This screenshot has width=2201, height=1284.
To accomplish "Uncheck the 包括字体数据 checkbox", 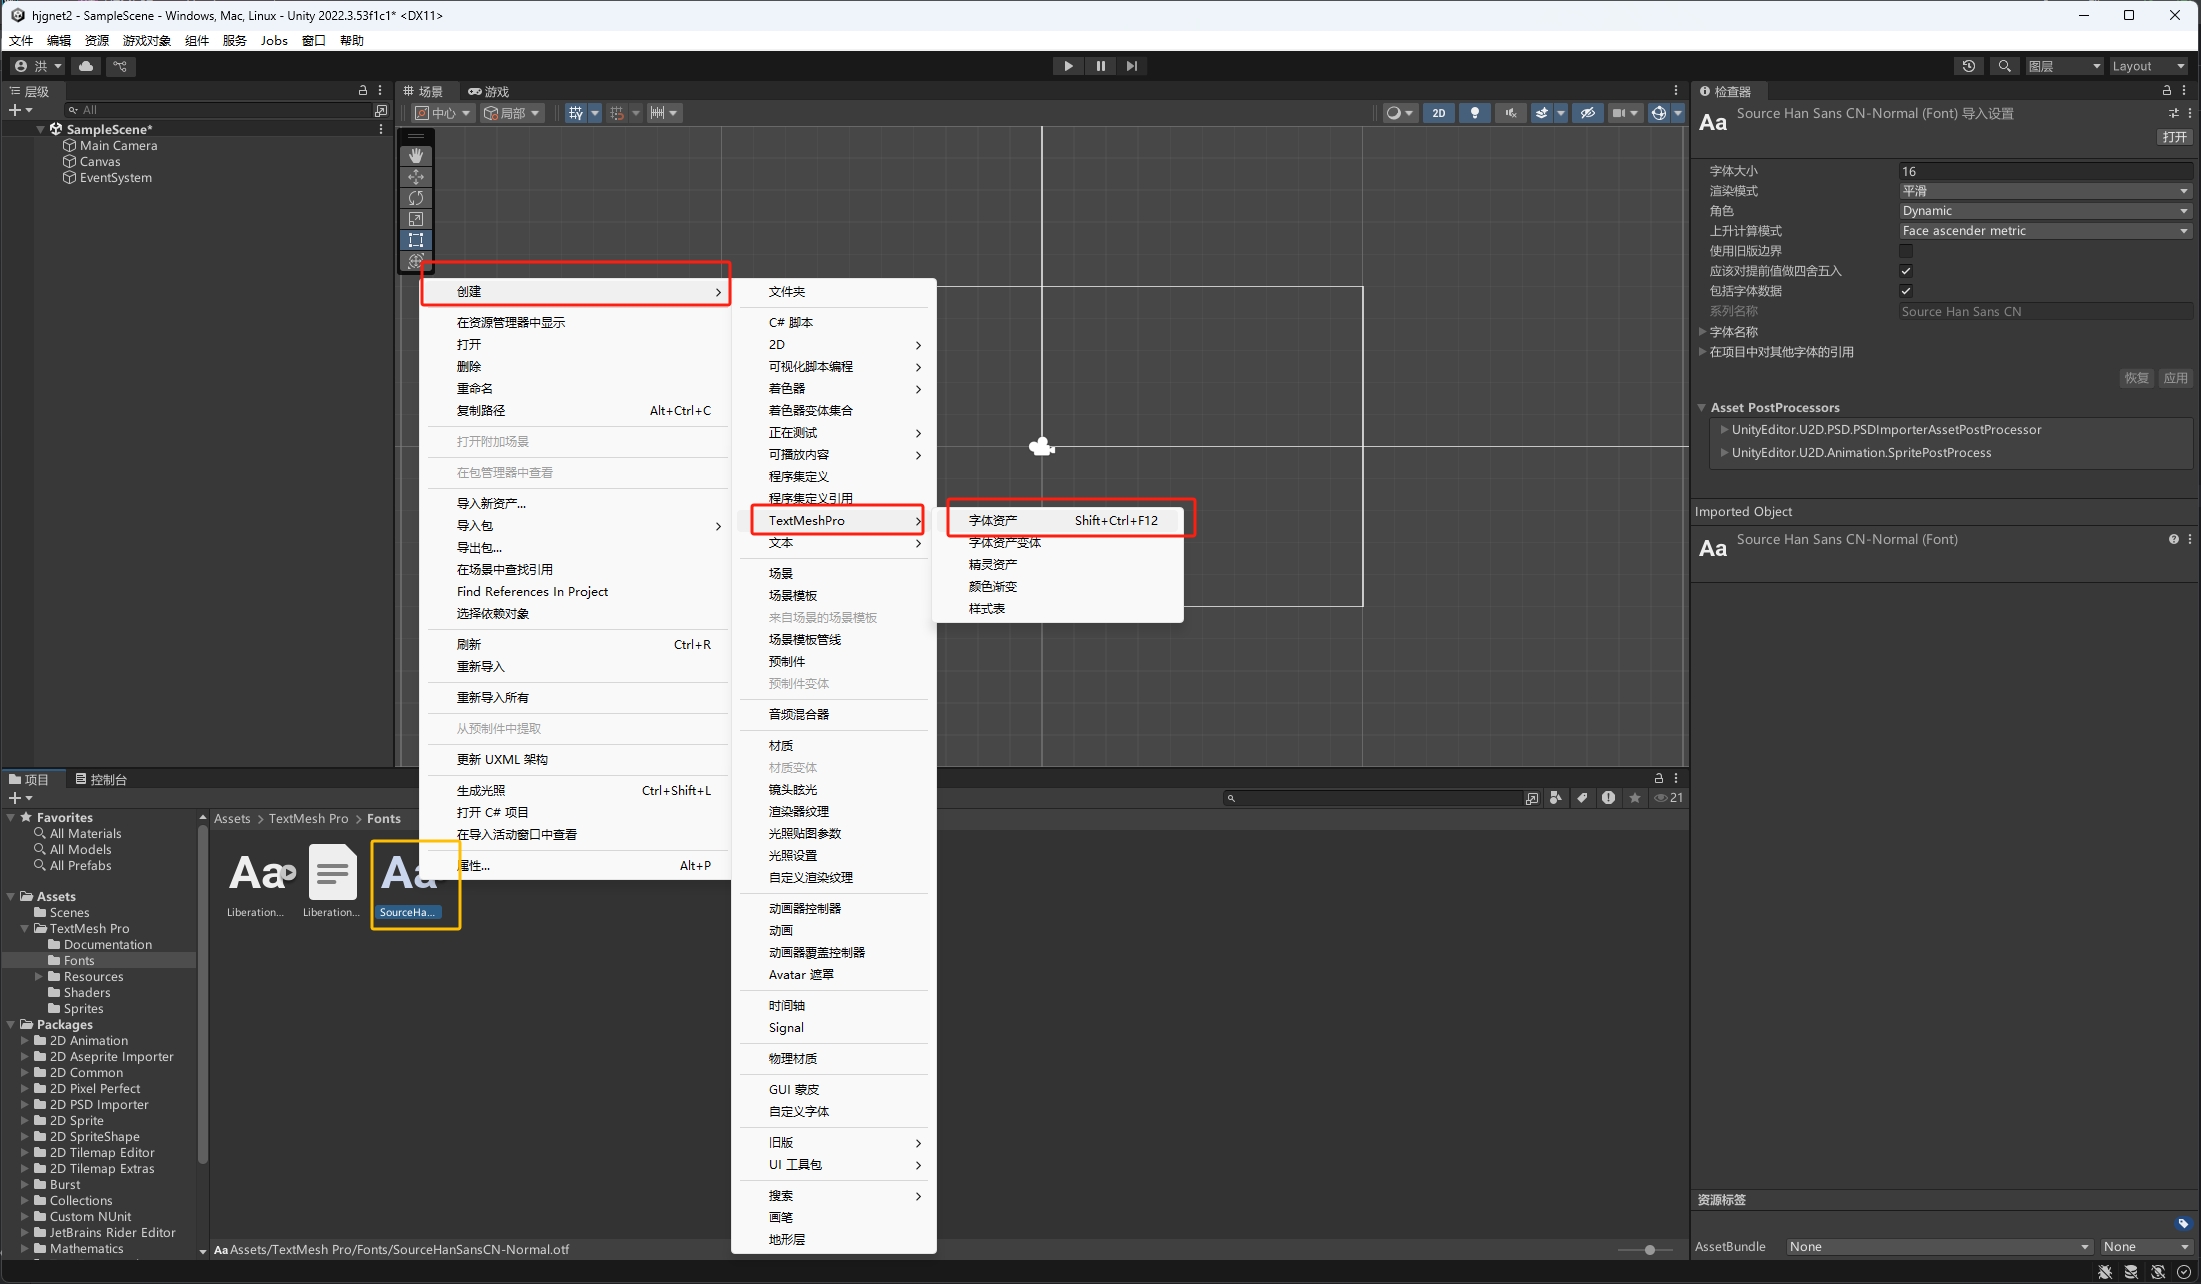I will click(1906, 291).
